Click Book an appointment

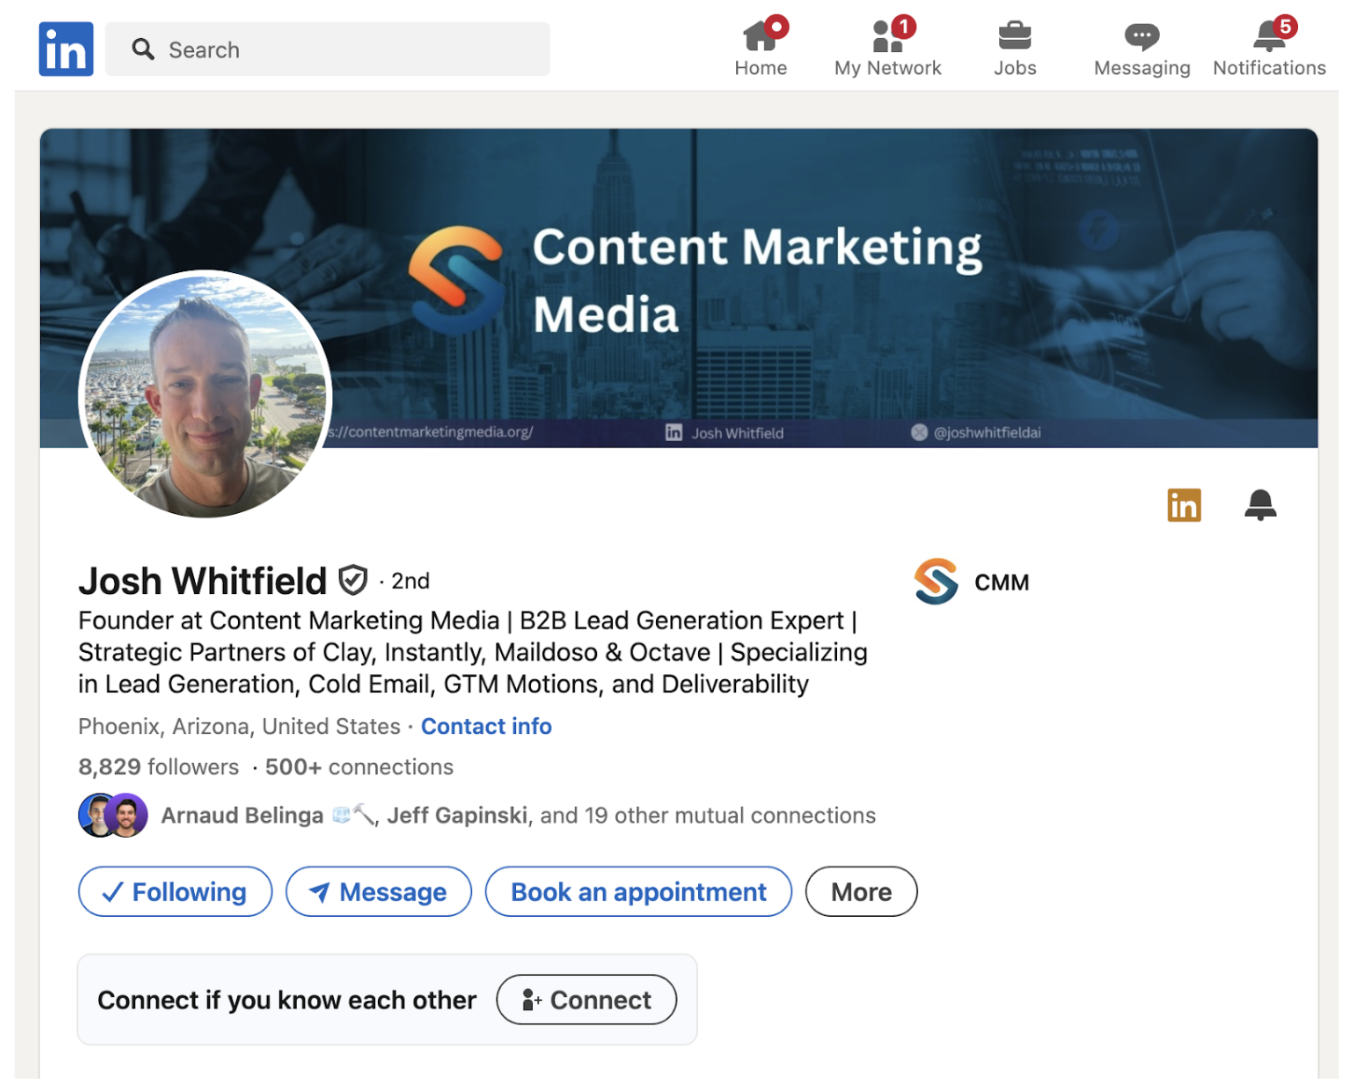[x=638, y=891]
